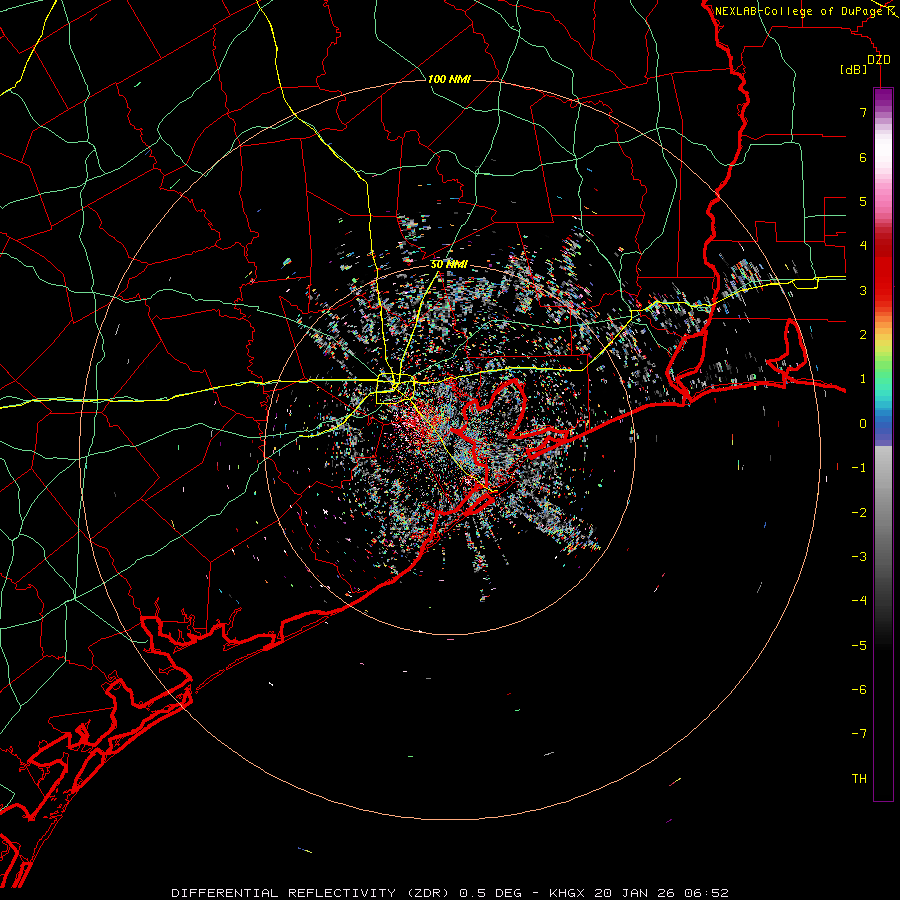Click the 5 value on the scale
This screenshot has width=900, height=900.
tap(863, 201)
